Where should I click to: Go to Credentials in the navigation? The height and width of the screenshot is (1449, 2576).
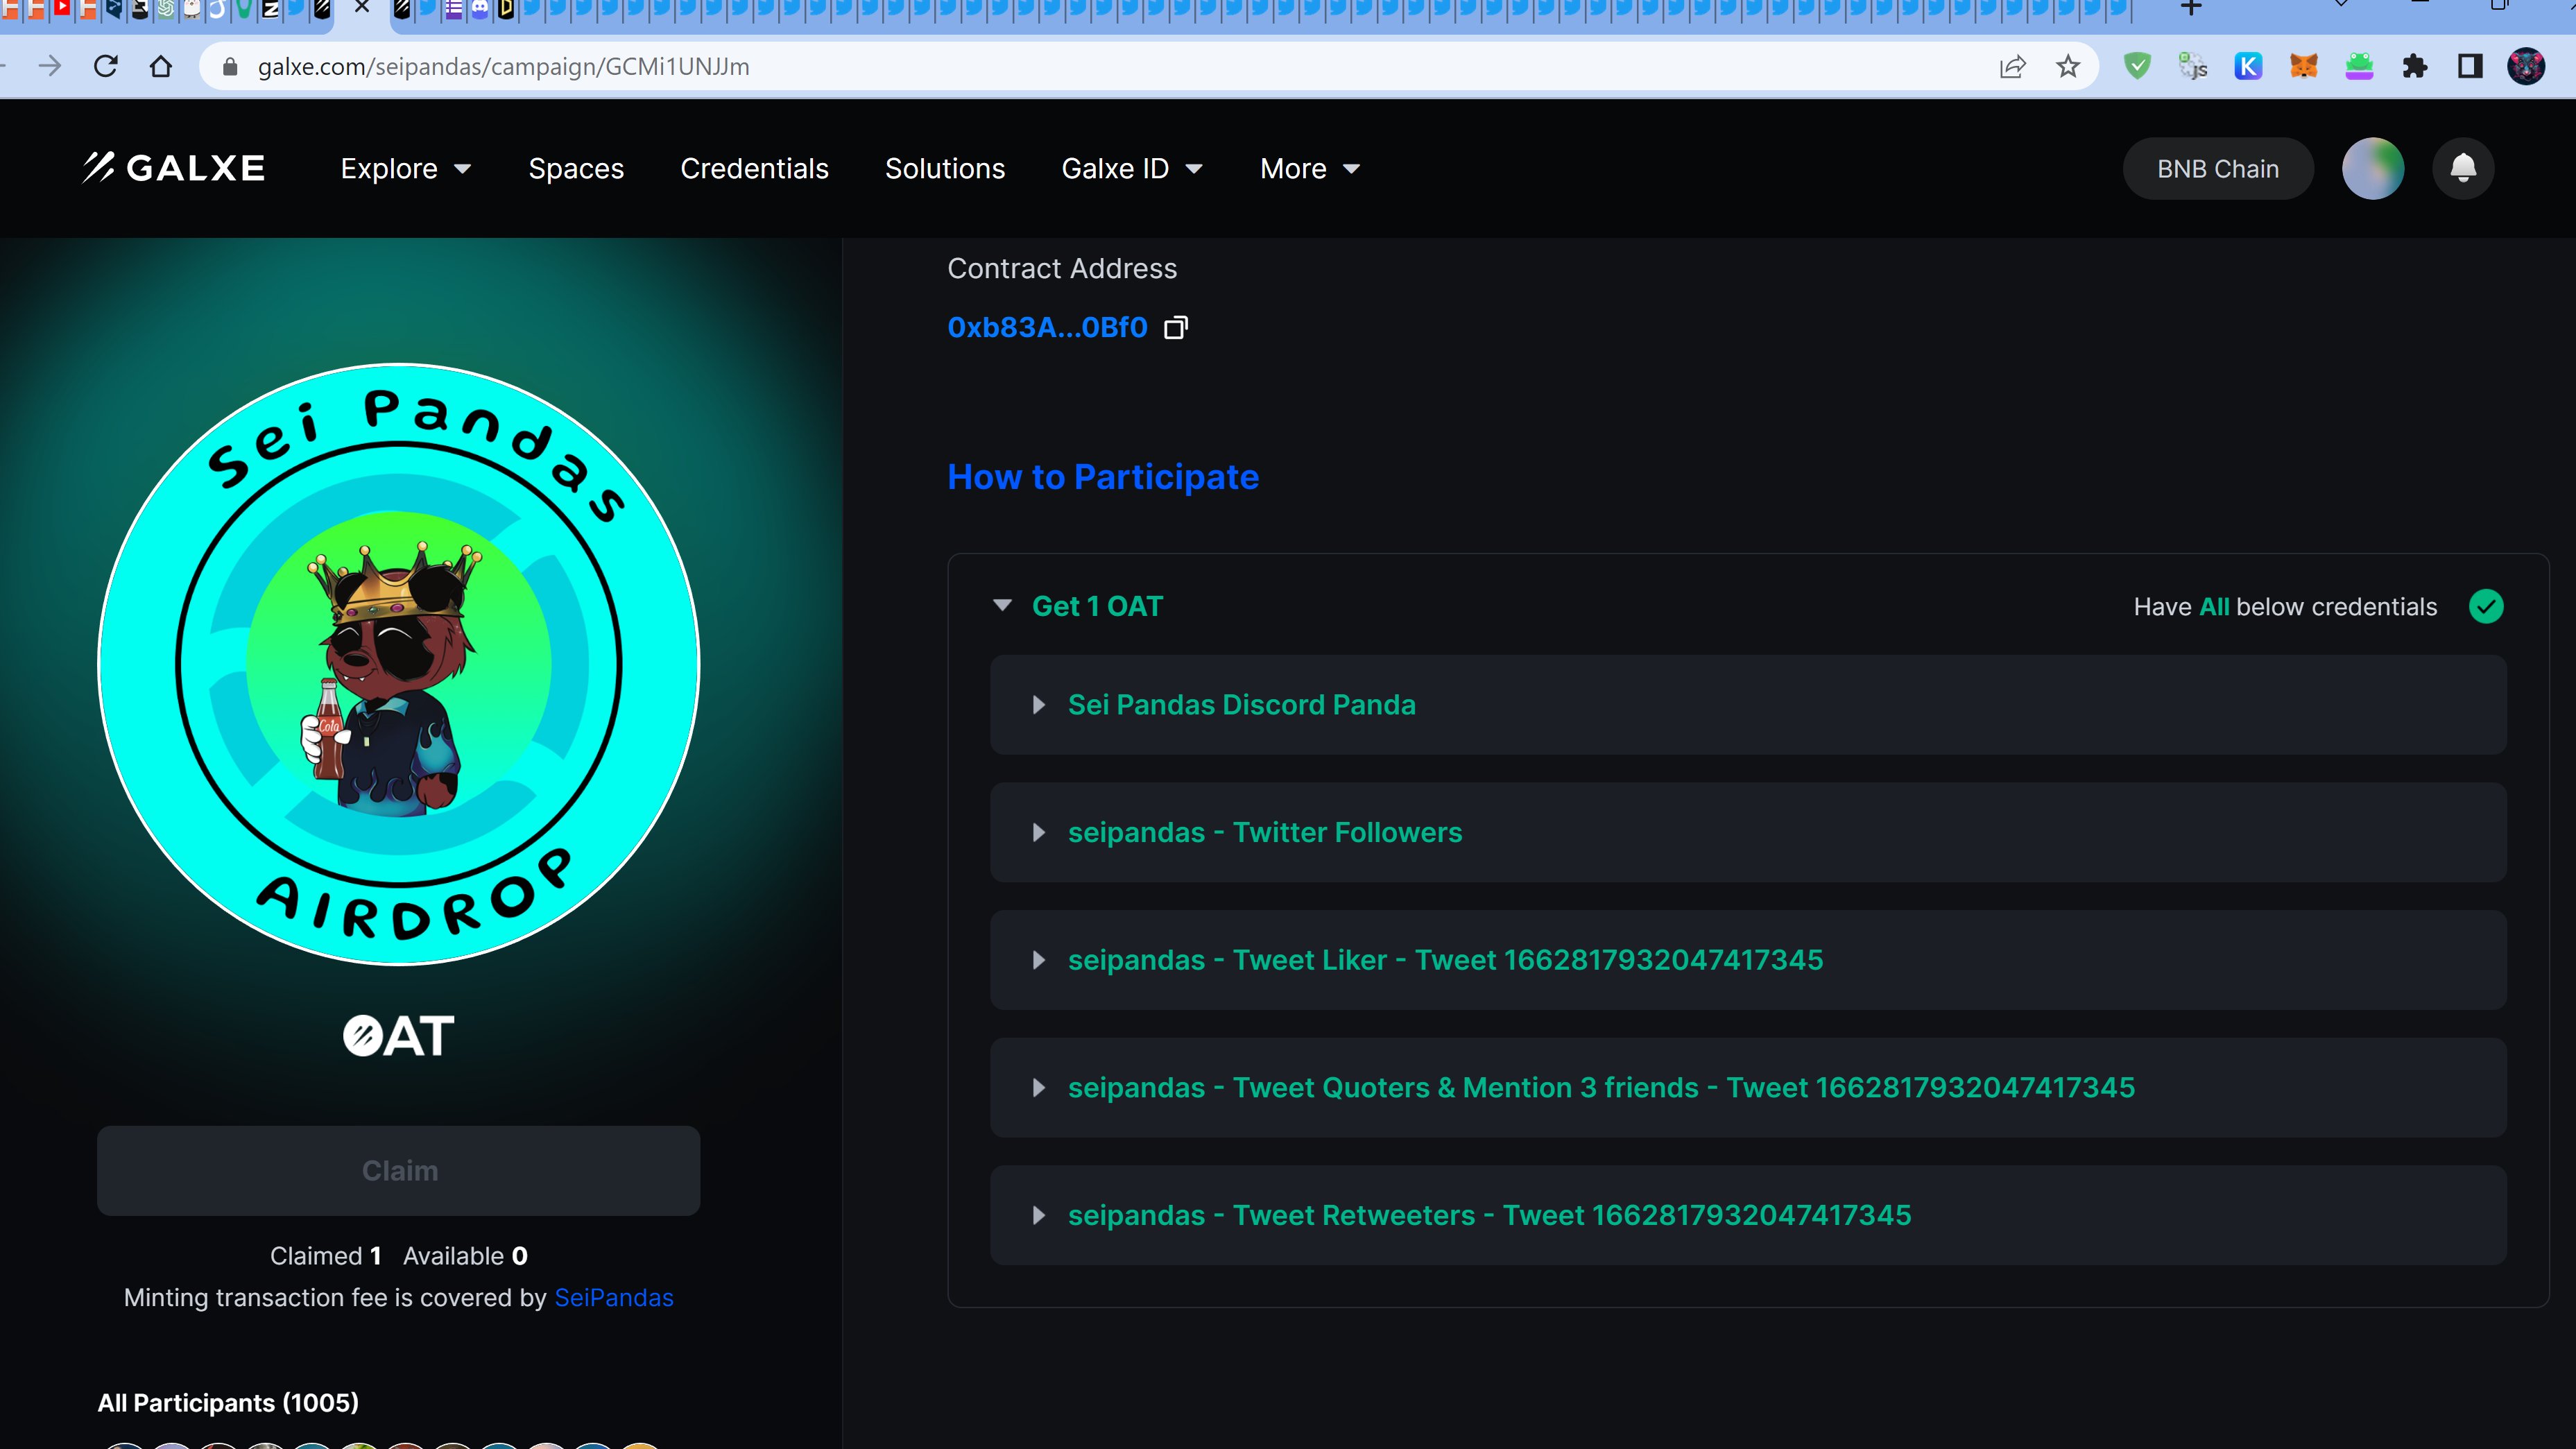click(x=754, y=169)
